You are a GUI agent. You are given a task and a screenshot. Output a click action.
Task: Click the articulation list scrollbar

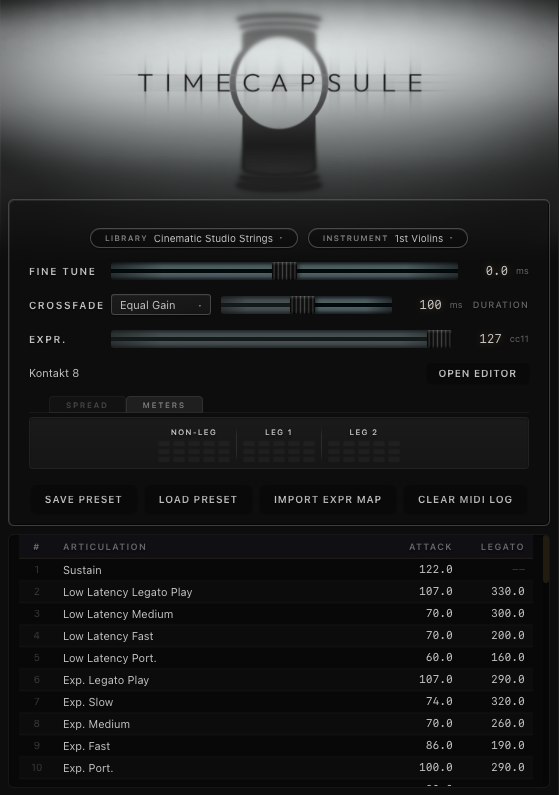546,559
